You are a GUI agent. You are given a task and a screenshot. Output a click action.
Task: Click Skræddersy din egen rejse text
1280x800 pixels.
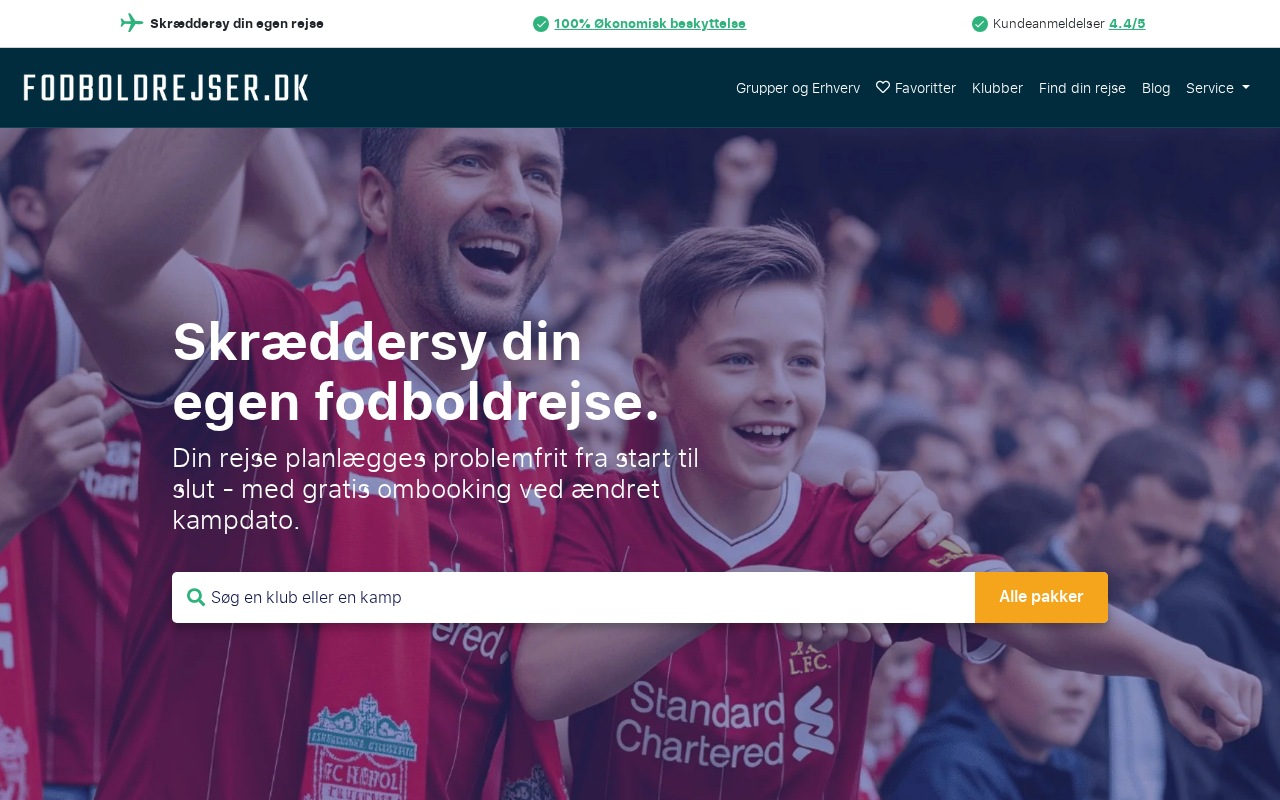point(237,24)
